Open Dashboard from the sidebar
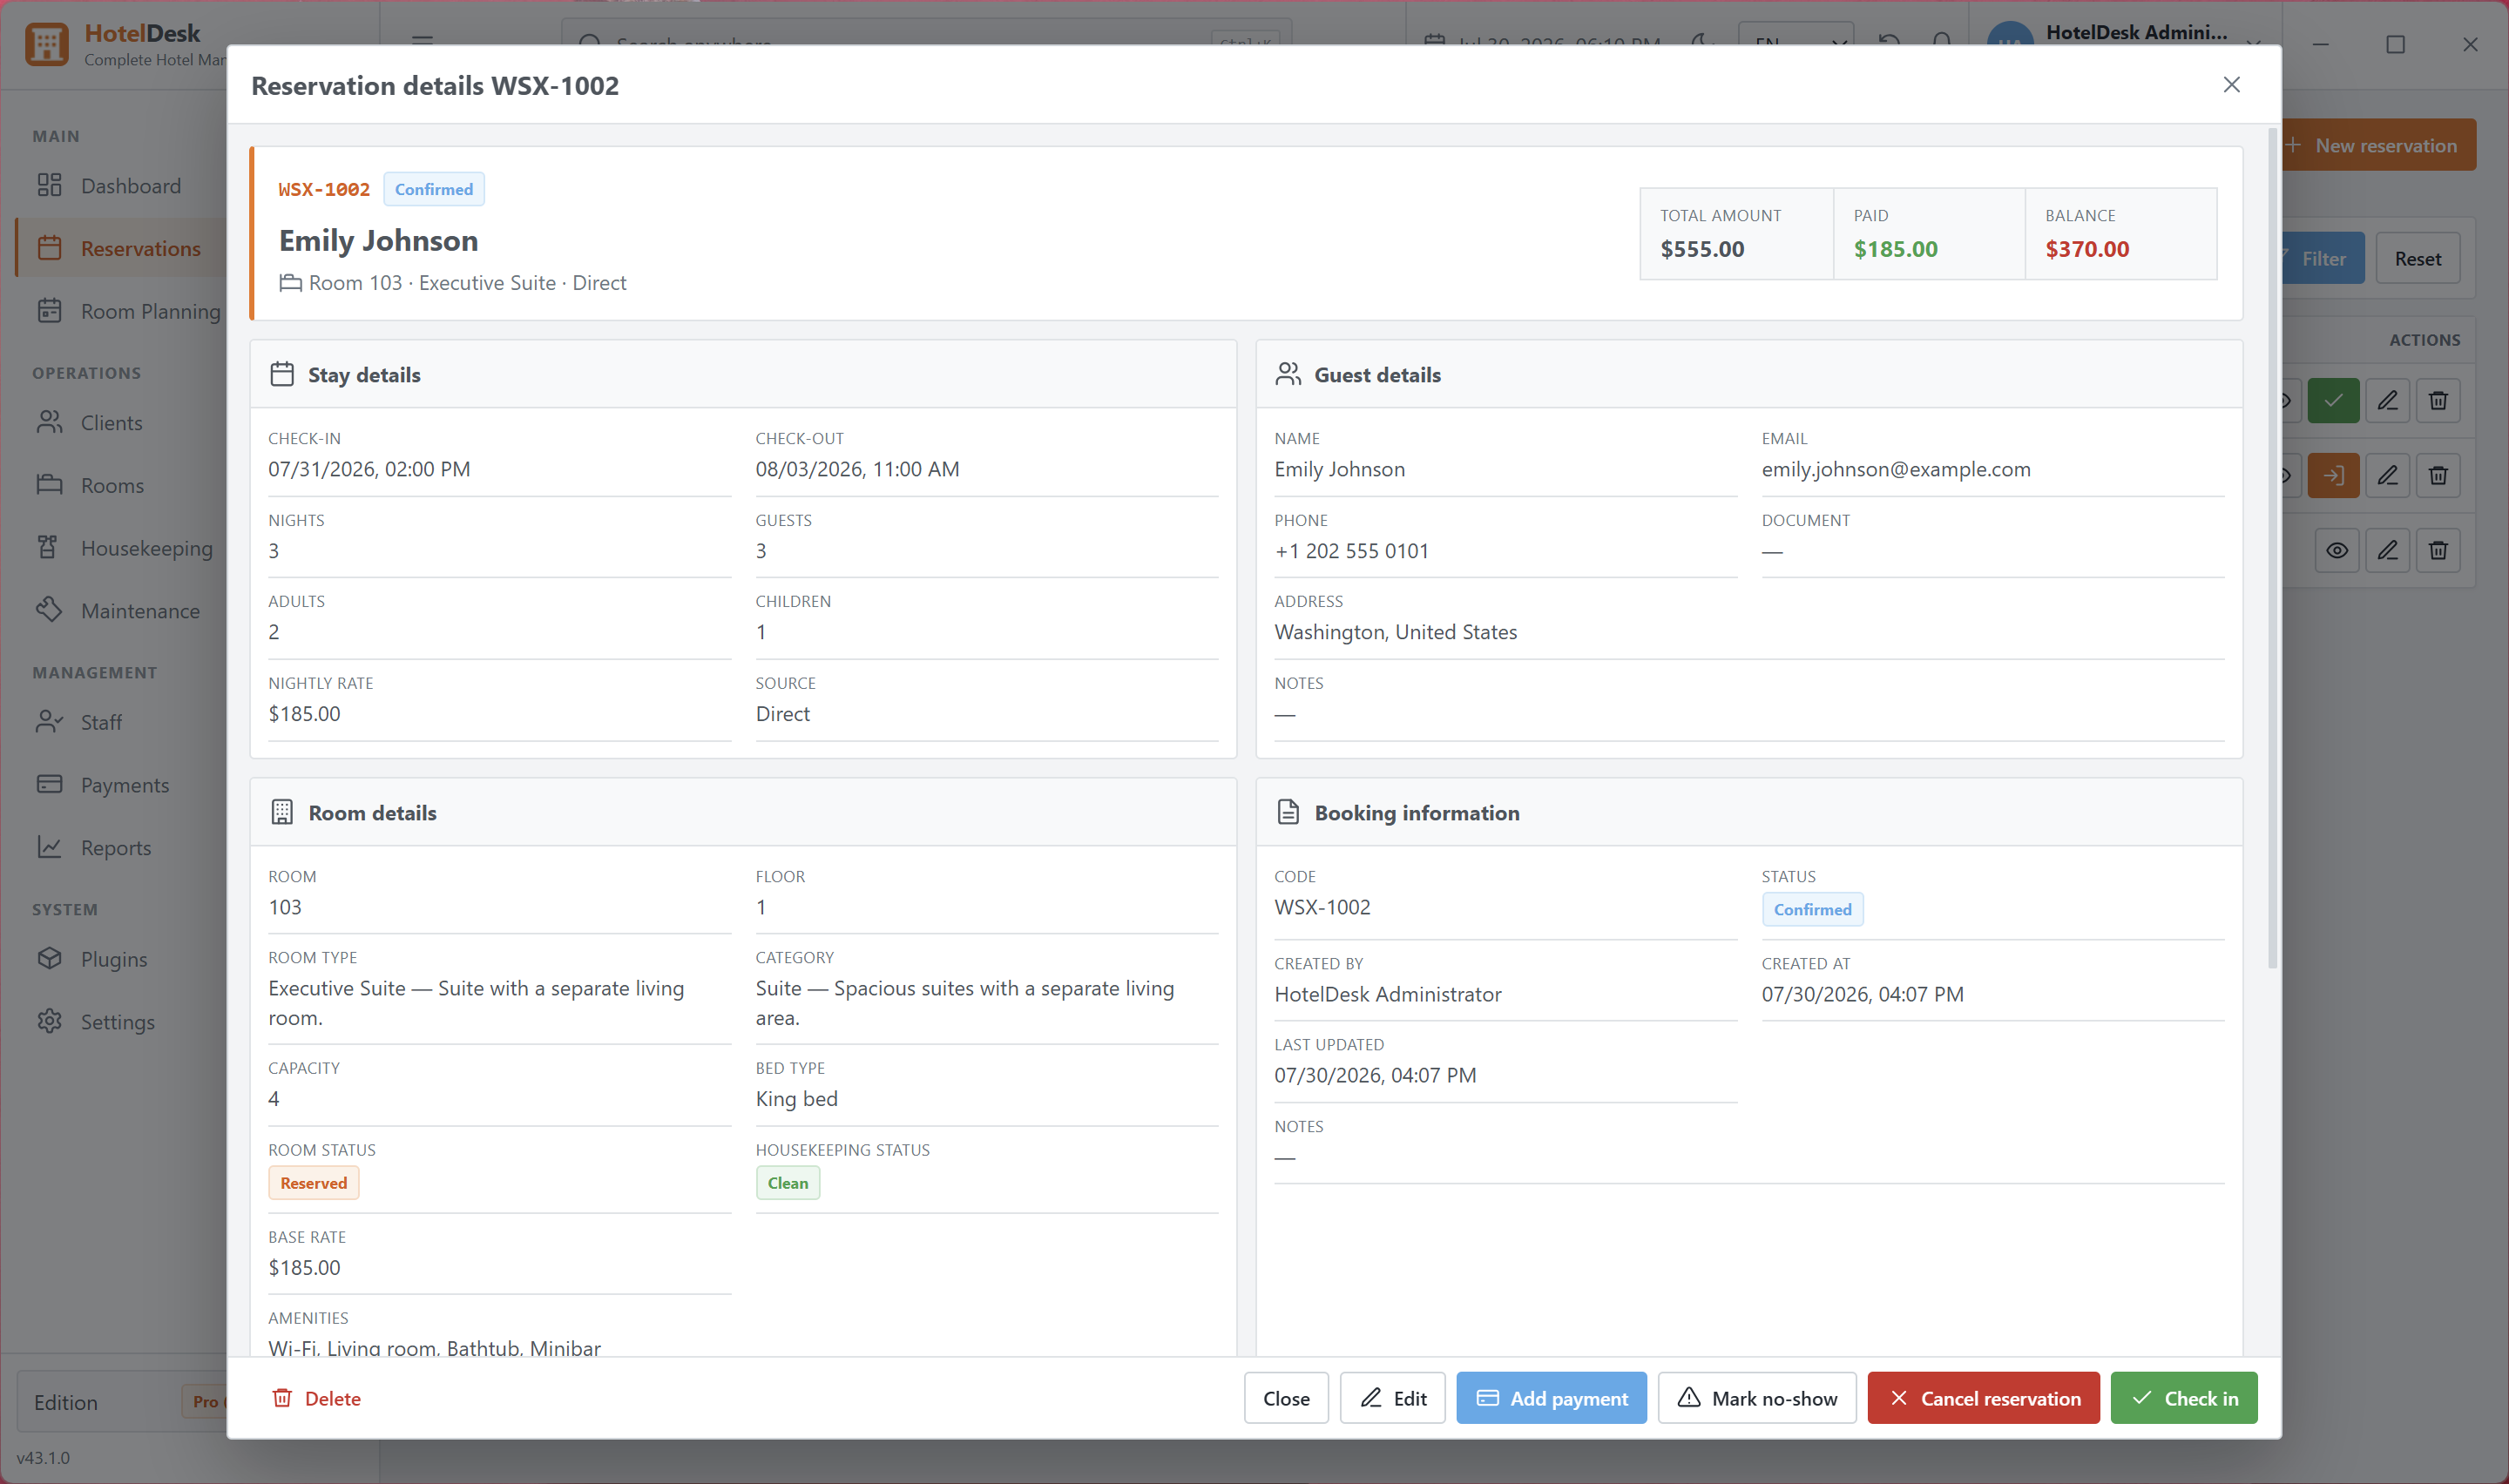Screen dimensions: 2509x1484 (x=120, y=186)
